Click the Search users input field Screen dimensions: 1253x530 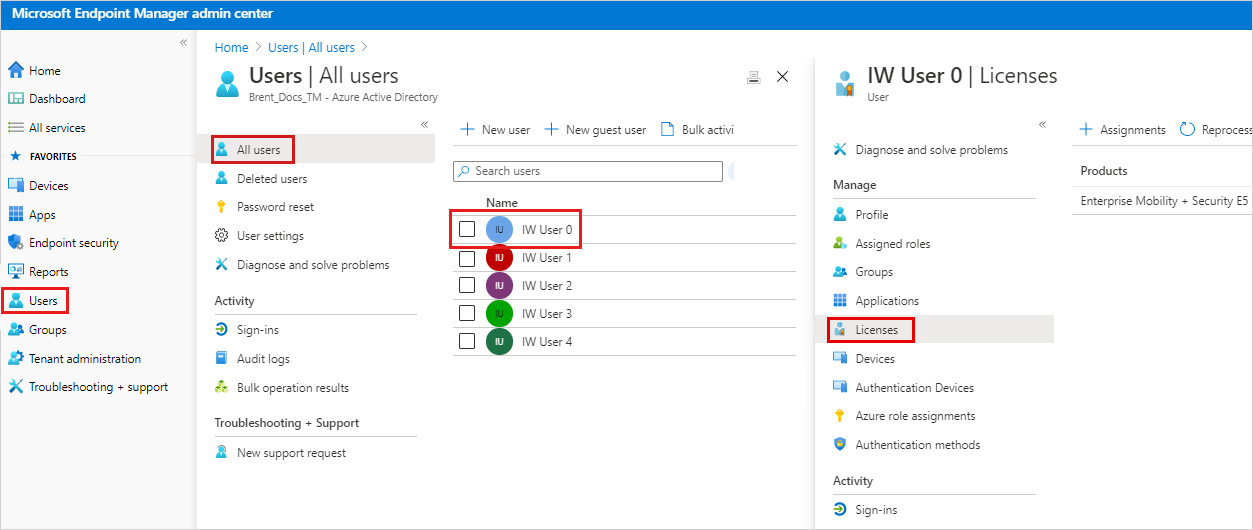point(588,171)
